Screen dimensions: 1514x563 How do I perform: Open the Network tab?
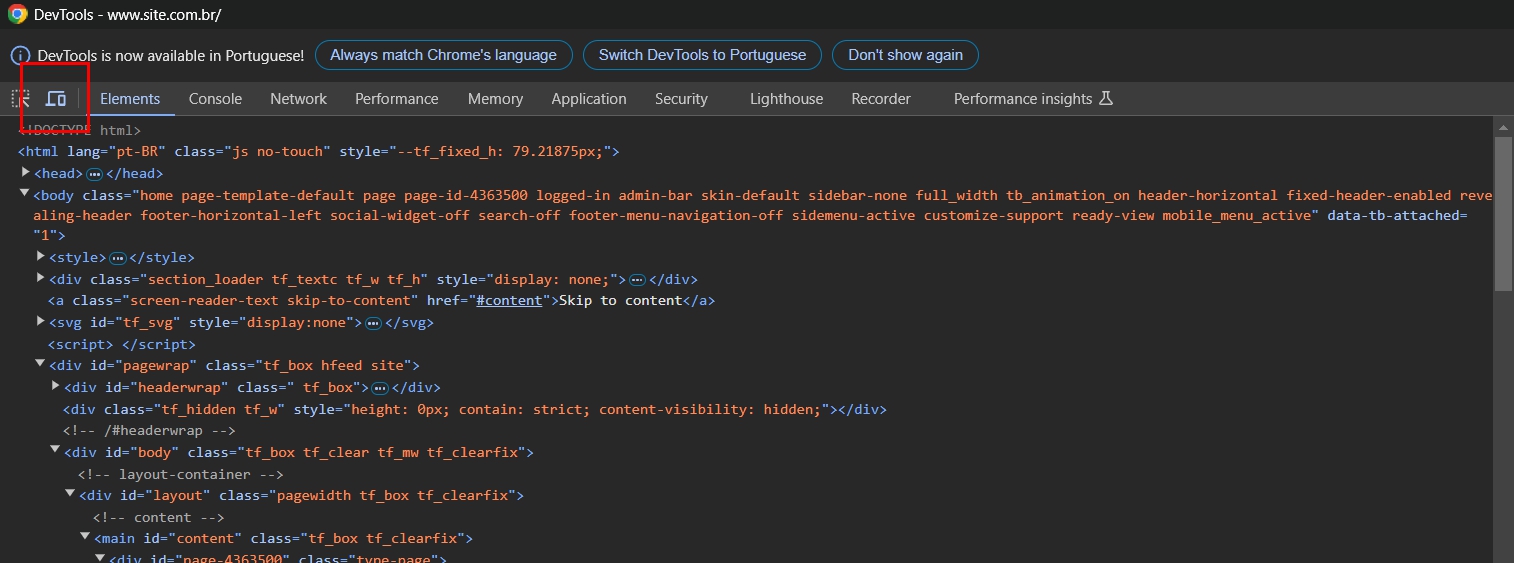(x=298, y=99)
